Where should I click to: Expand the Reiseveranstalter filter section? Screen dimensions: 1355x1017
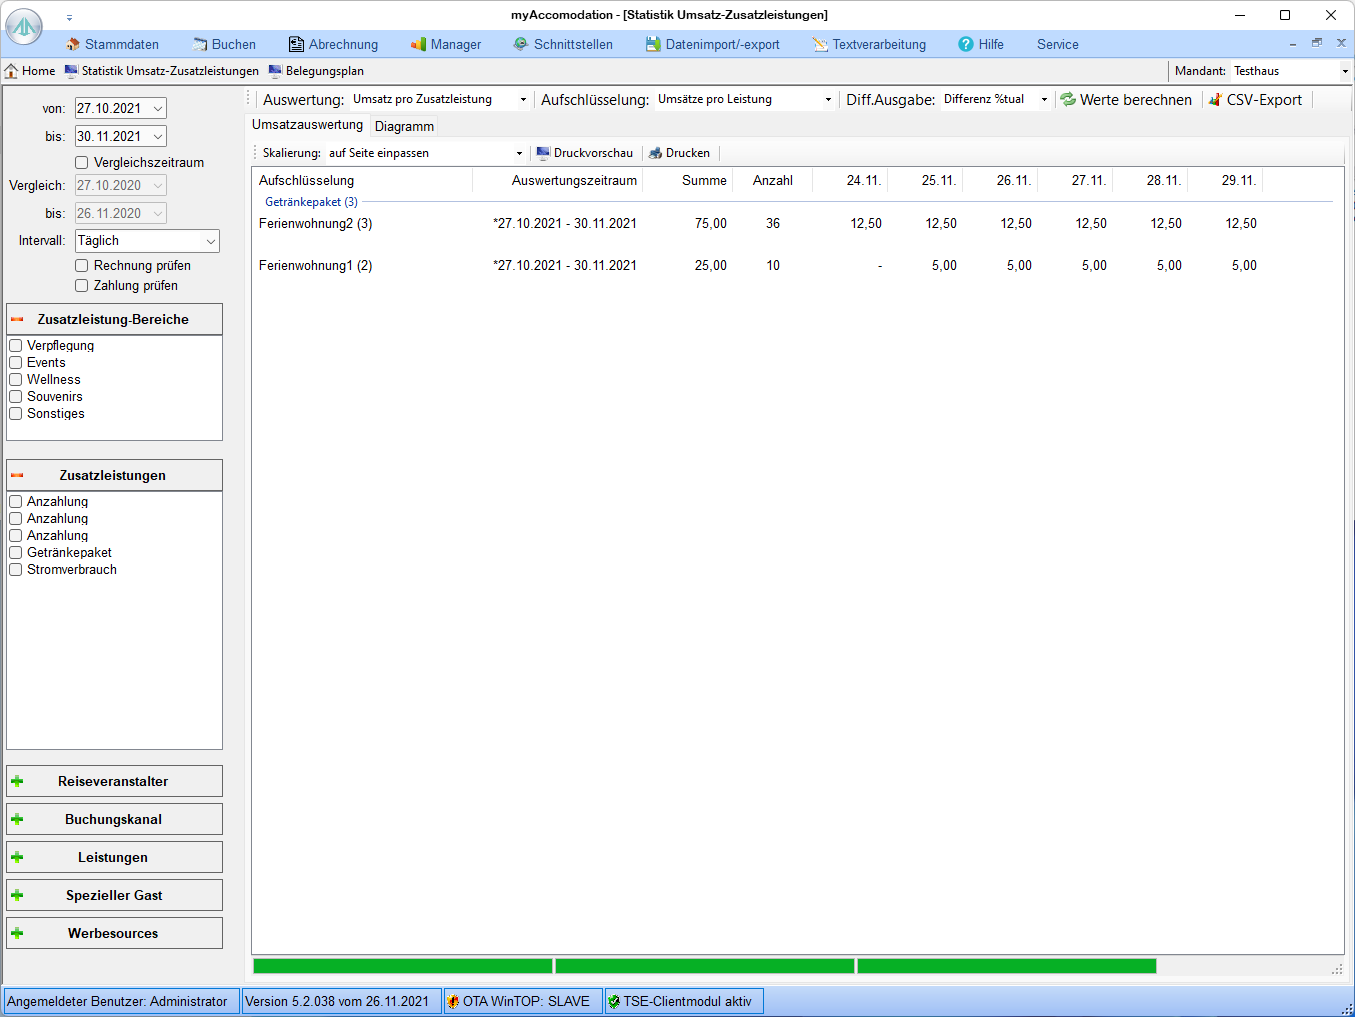click(x=114, y=781)
